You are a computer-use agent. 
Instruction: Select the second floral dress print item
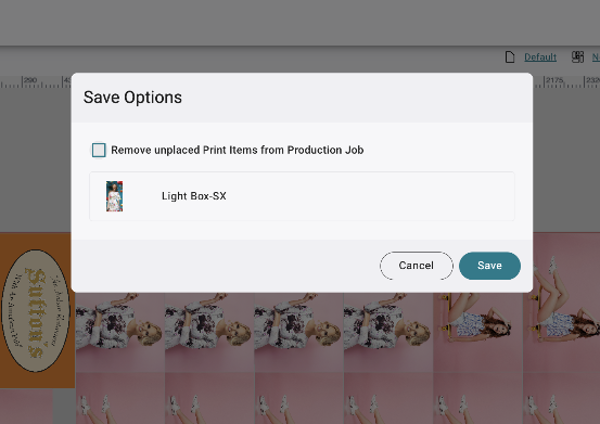209,330
